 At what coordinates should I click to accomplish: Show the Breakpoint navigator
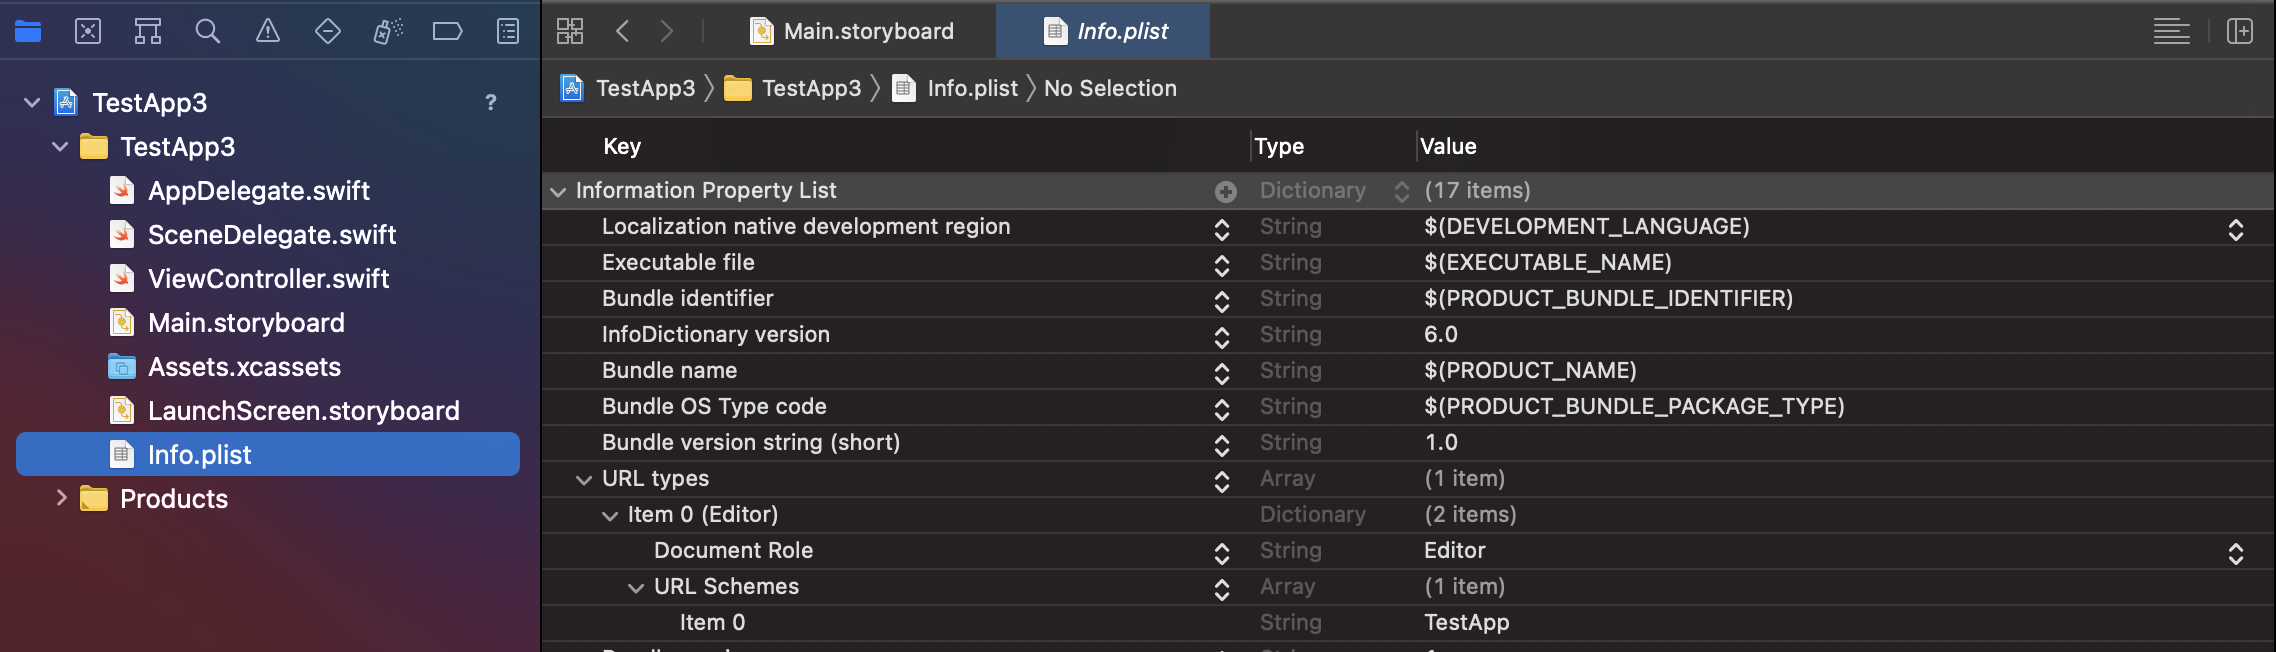pos(447,32)
